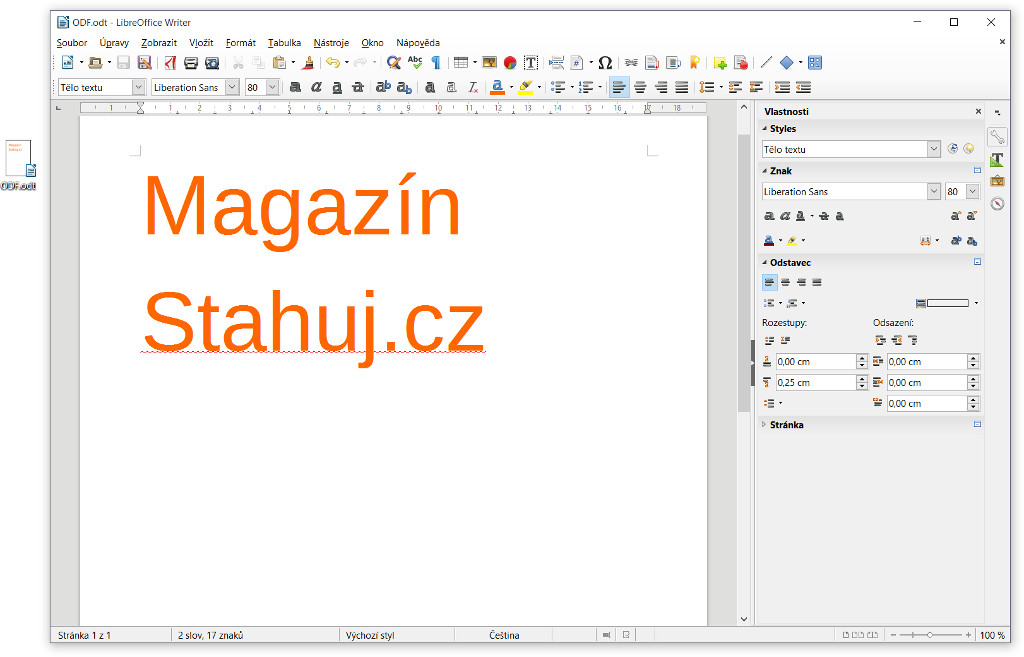Screen dimensions: 1024x657
Task: Click Stránka 1 z 1 in the status bar
Action: pos(84,635)
